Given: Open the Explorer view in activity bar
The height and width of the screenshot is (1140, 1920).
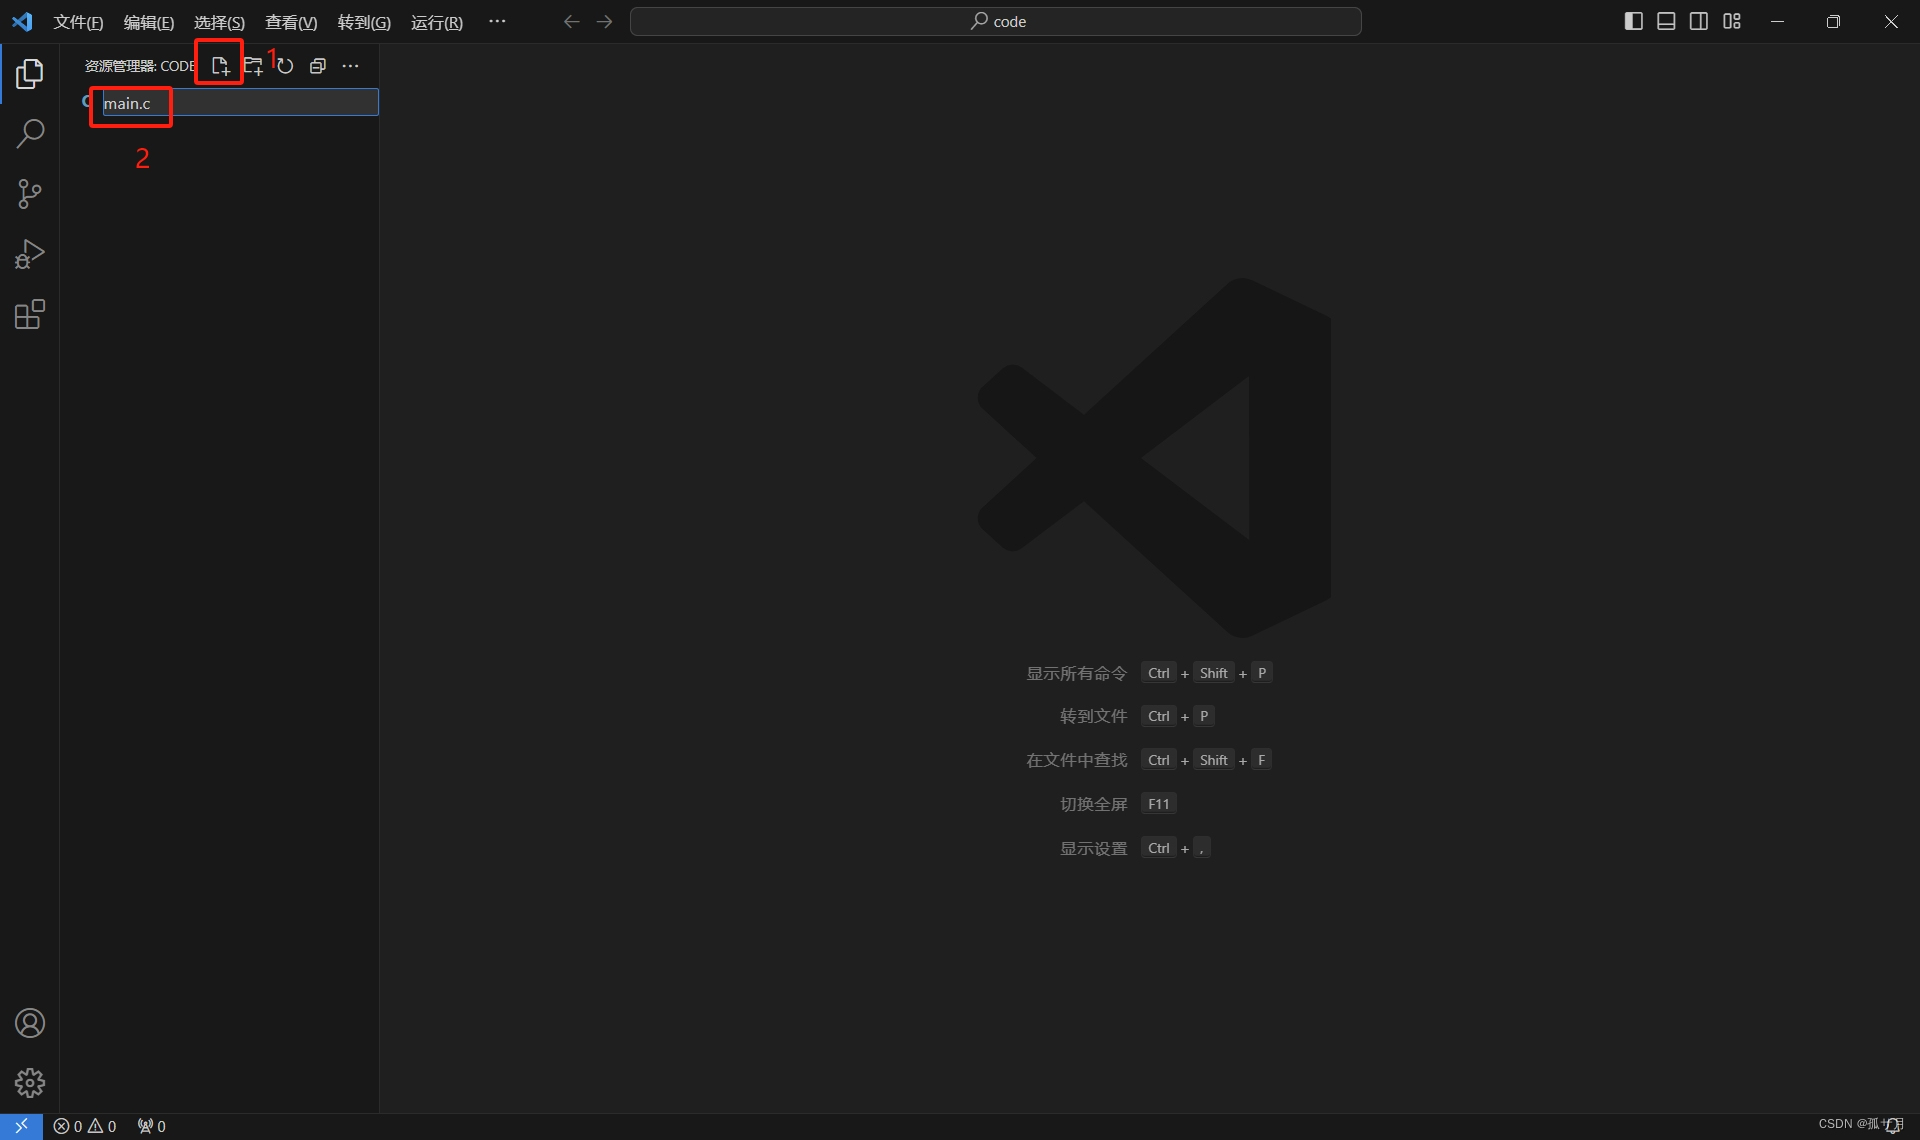Looking at the screenshot, I should pos(30,73).
